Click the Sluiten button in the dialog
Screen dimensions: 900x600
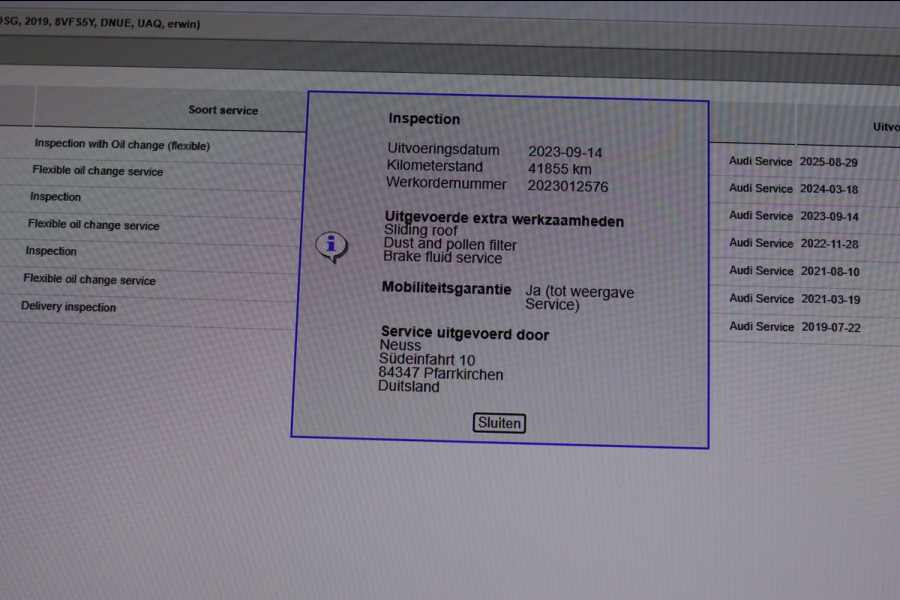pos(499,423)
